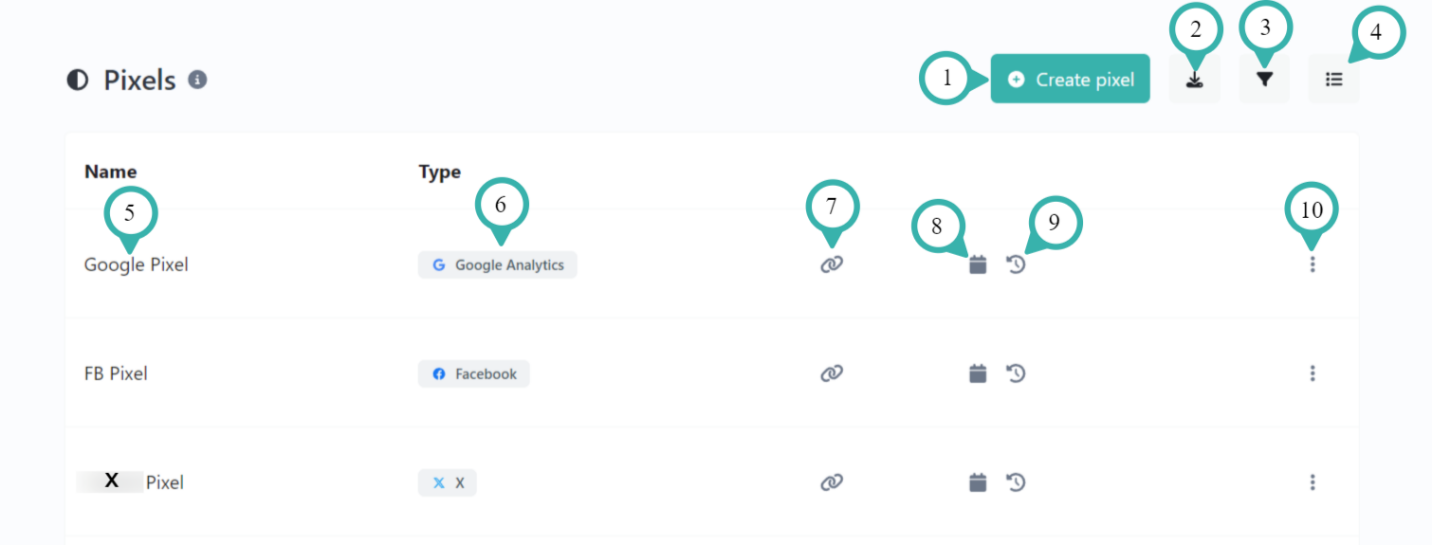Viewport: 1432px width, 545px height.
Task: Open the FB Pixel row name
Action: pyautogui.click(x=116, y=374)
